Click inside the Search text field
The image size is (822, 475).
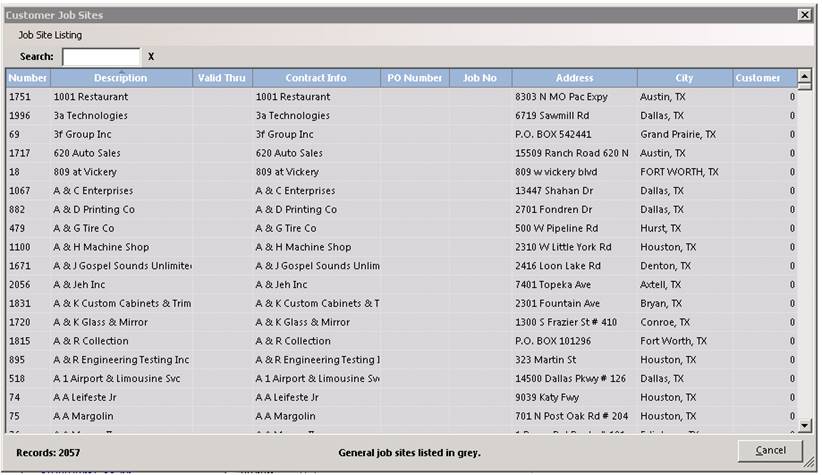[x=101, y=57]
